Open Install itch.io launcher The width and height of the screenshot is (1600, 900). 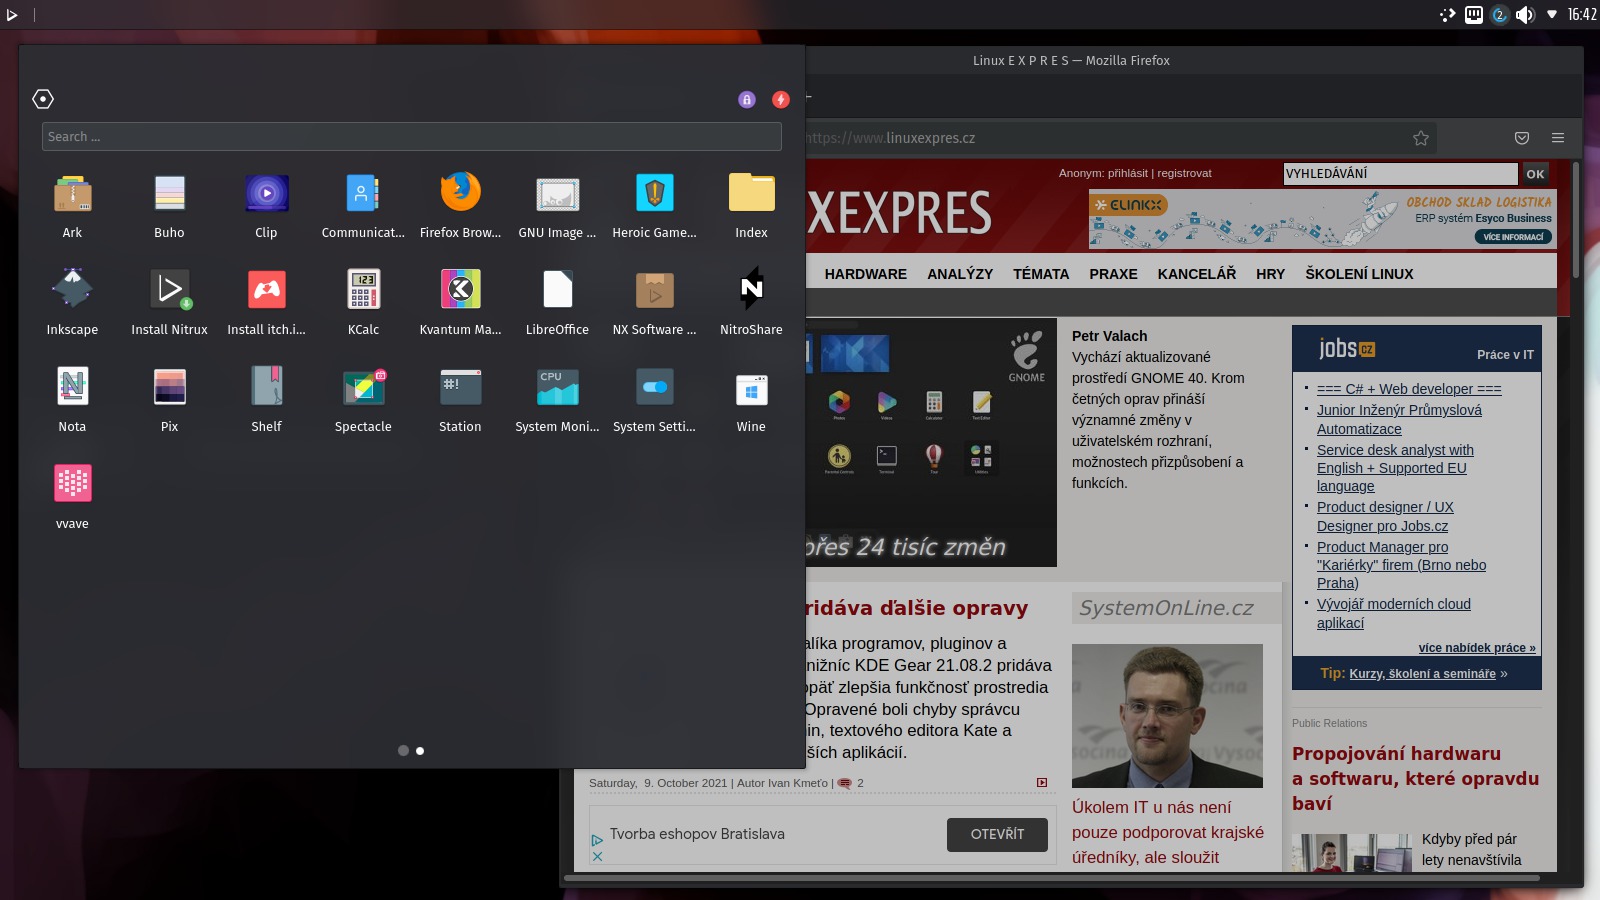coord(266,303)
